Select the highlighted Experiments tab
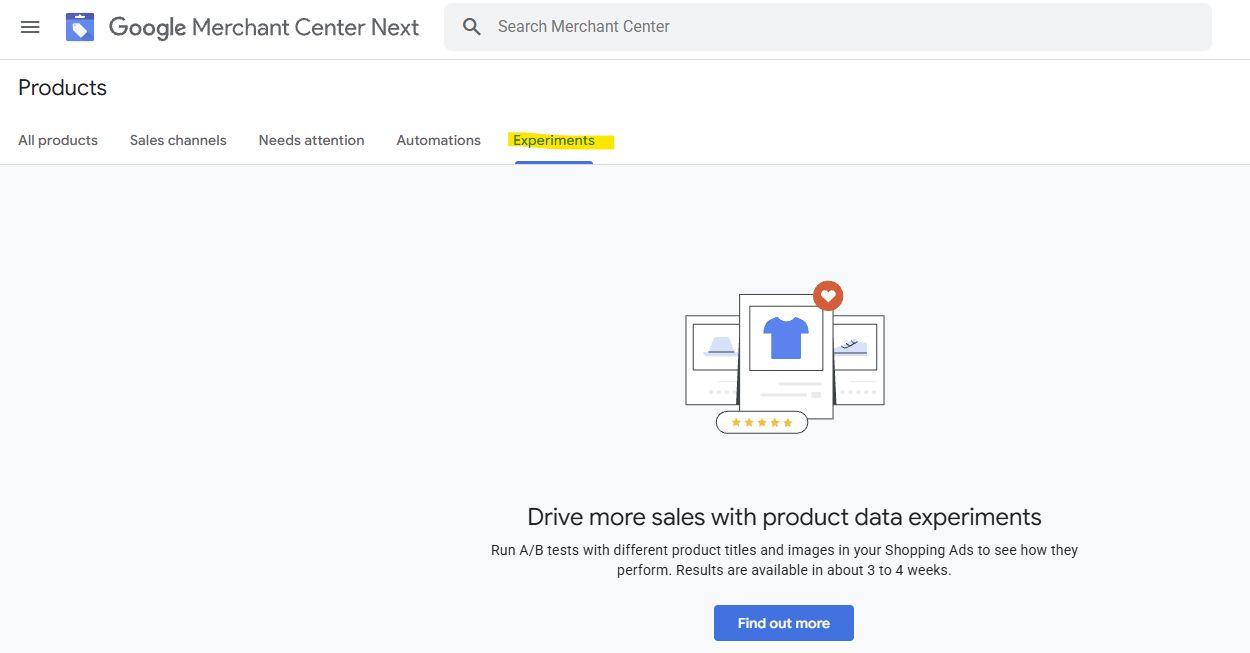Viewport: 1250px width, 653px height. 554,140
